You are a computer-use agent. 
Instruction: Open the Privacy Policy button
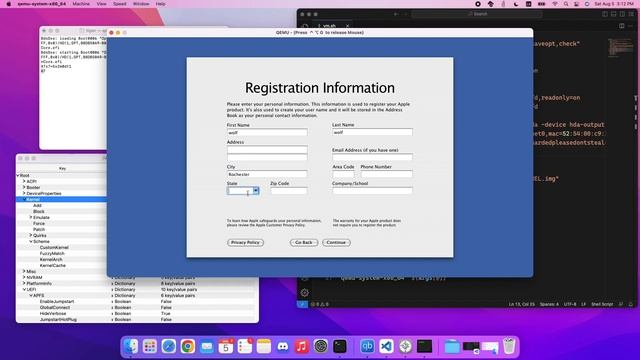[245, 242]
